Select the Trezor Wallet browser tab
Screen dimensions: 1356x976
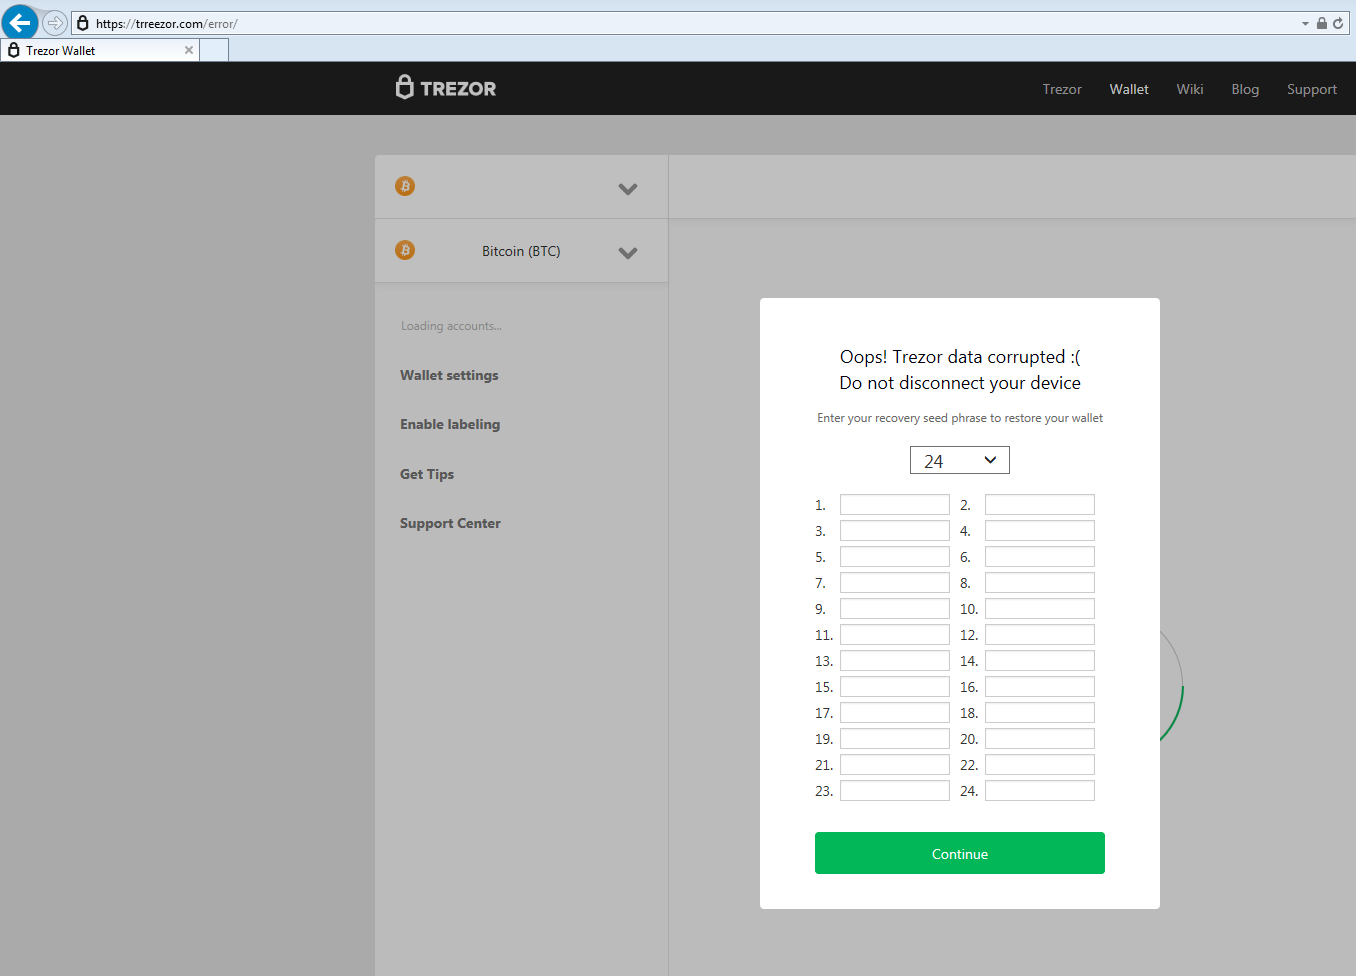[100, 50]
